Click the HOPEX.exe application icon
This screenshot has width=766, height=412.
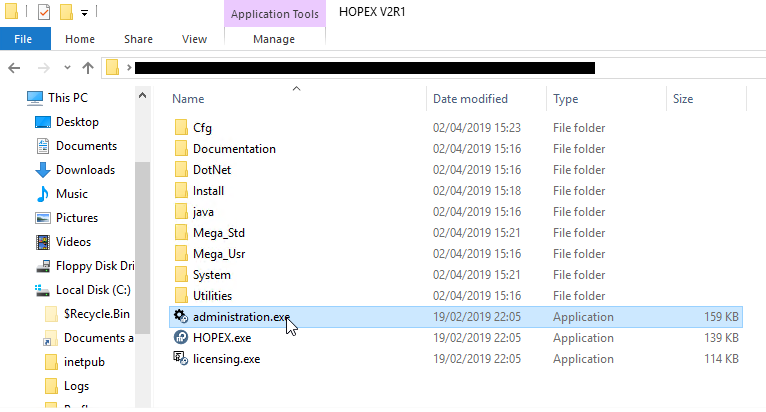pyautogui.click(x=181, y=338)
